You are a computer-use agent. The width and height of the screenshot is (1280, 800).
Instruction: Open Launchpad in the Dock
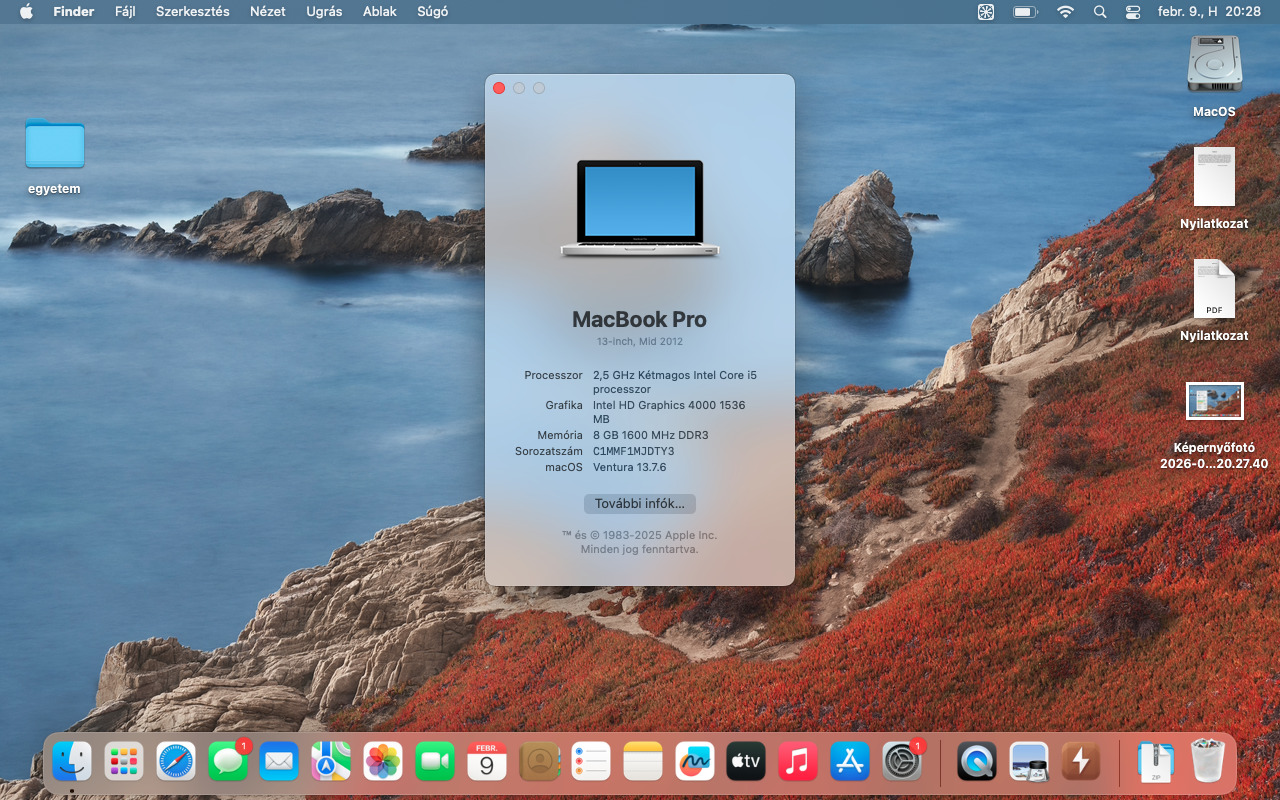[124, 762]
